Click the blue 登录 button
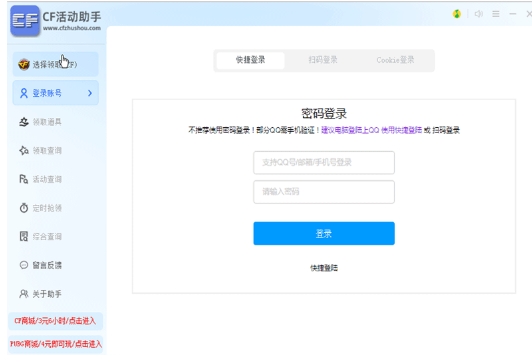This screenshot has height=363, width=532. click(x=324, y=233)
